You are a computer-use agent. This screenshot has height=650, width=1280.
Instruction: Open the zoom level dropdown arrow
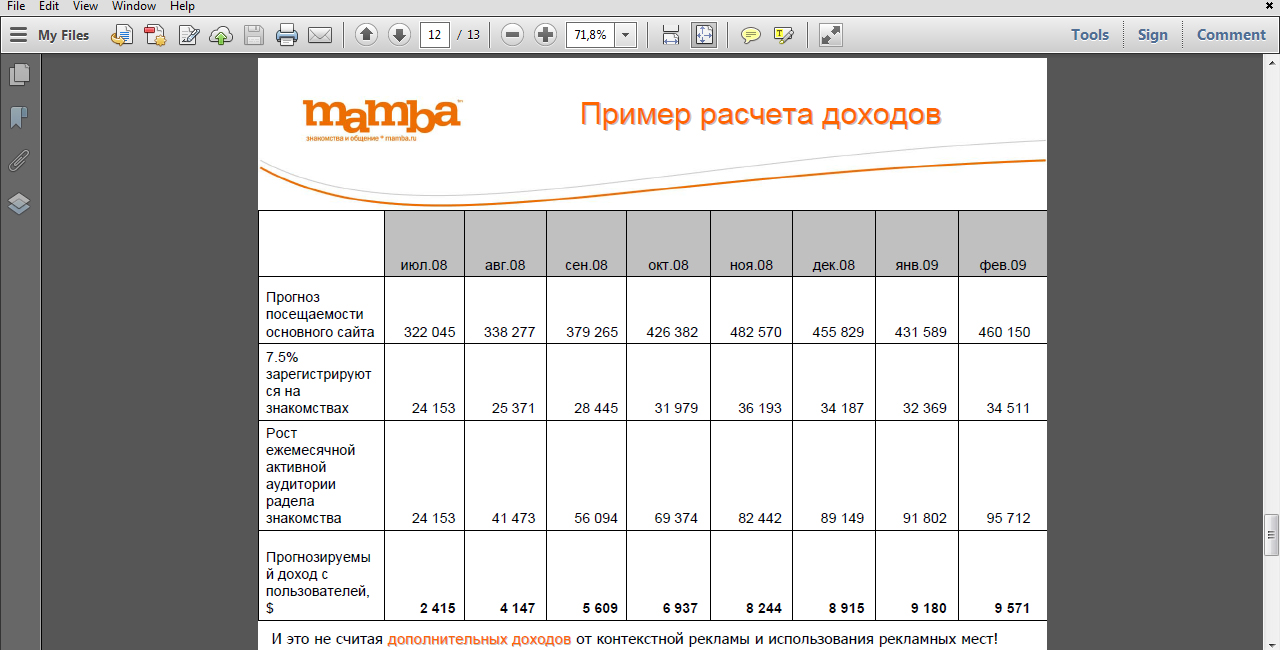(626, 35)
